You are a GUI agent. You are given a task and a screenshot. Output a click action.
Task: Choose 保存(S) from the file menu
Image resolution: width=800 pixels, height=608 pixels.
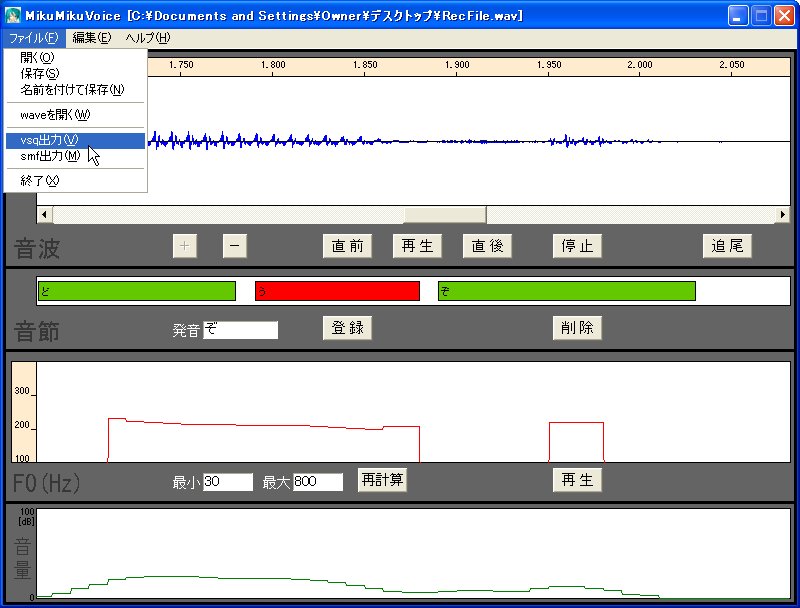pyautogui.click(x=76, y=73)
